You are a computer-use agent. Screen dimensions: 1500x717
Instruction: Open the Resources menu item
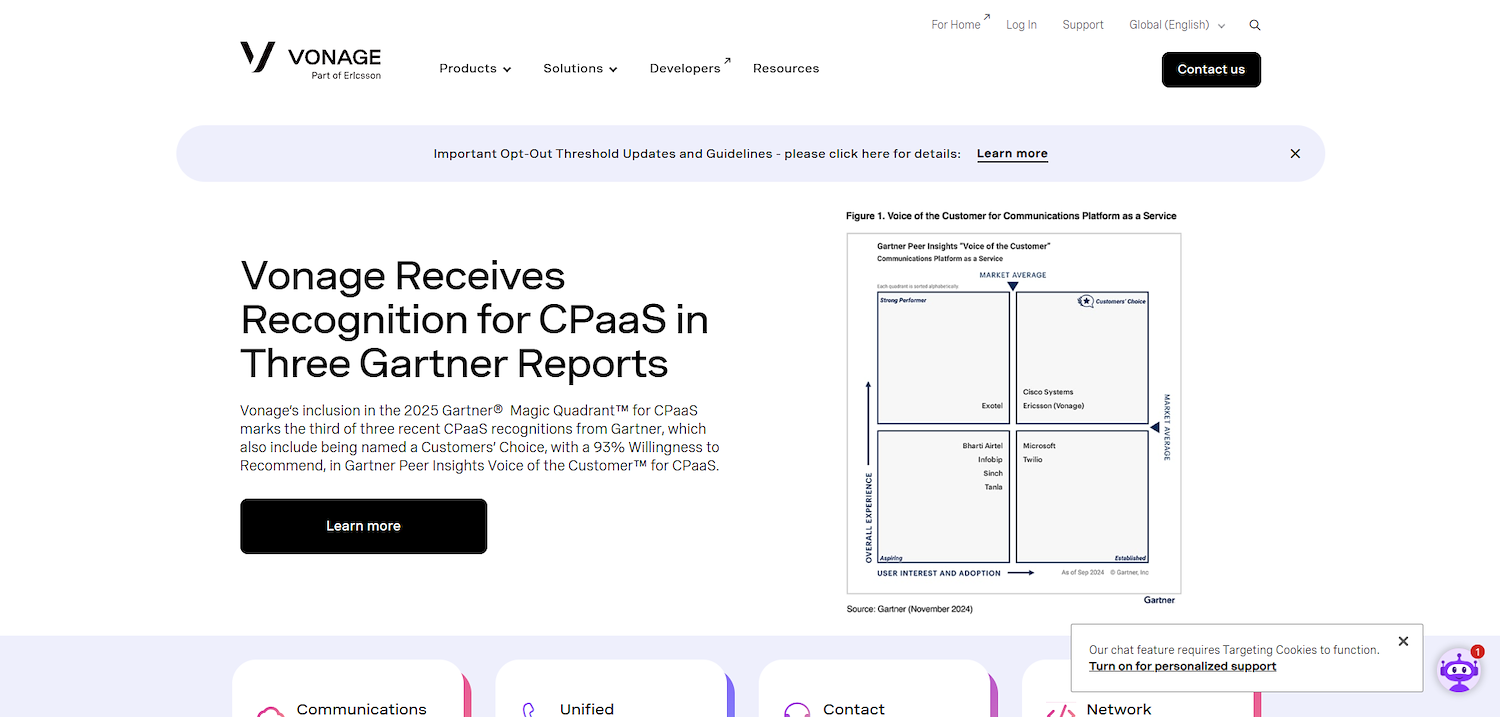click(786, 69)
